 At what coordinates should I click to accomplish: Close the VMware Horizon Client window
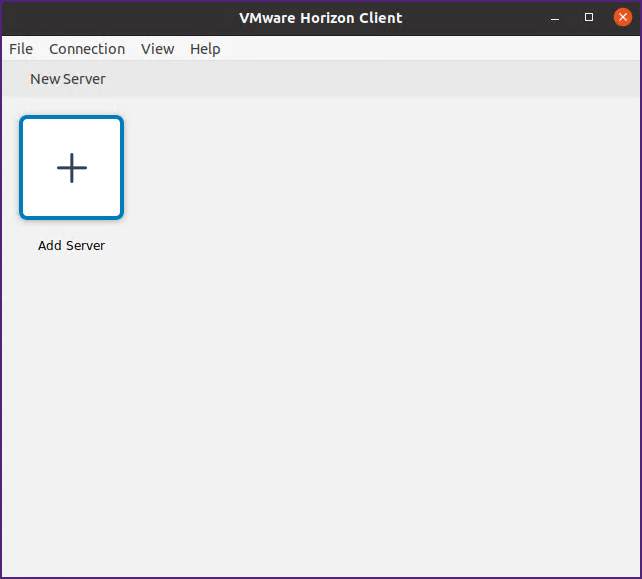[x=622, y=17]
